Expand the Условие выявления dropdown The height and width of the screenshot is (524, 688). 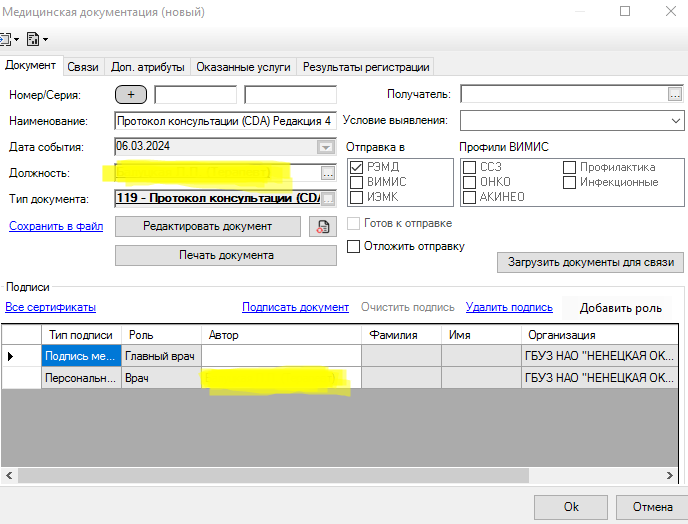click(x=675, y=120)
